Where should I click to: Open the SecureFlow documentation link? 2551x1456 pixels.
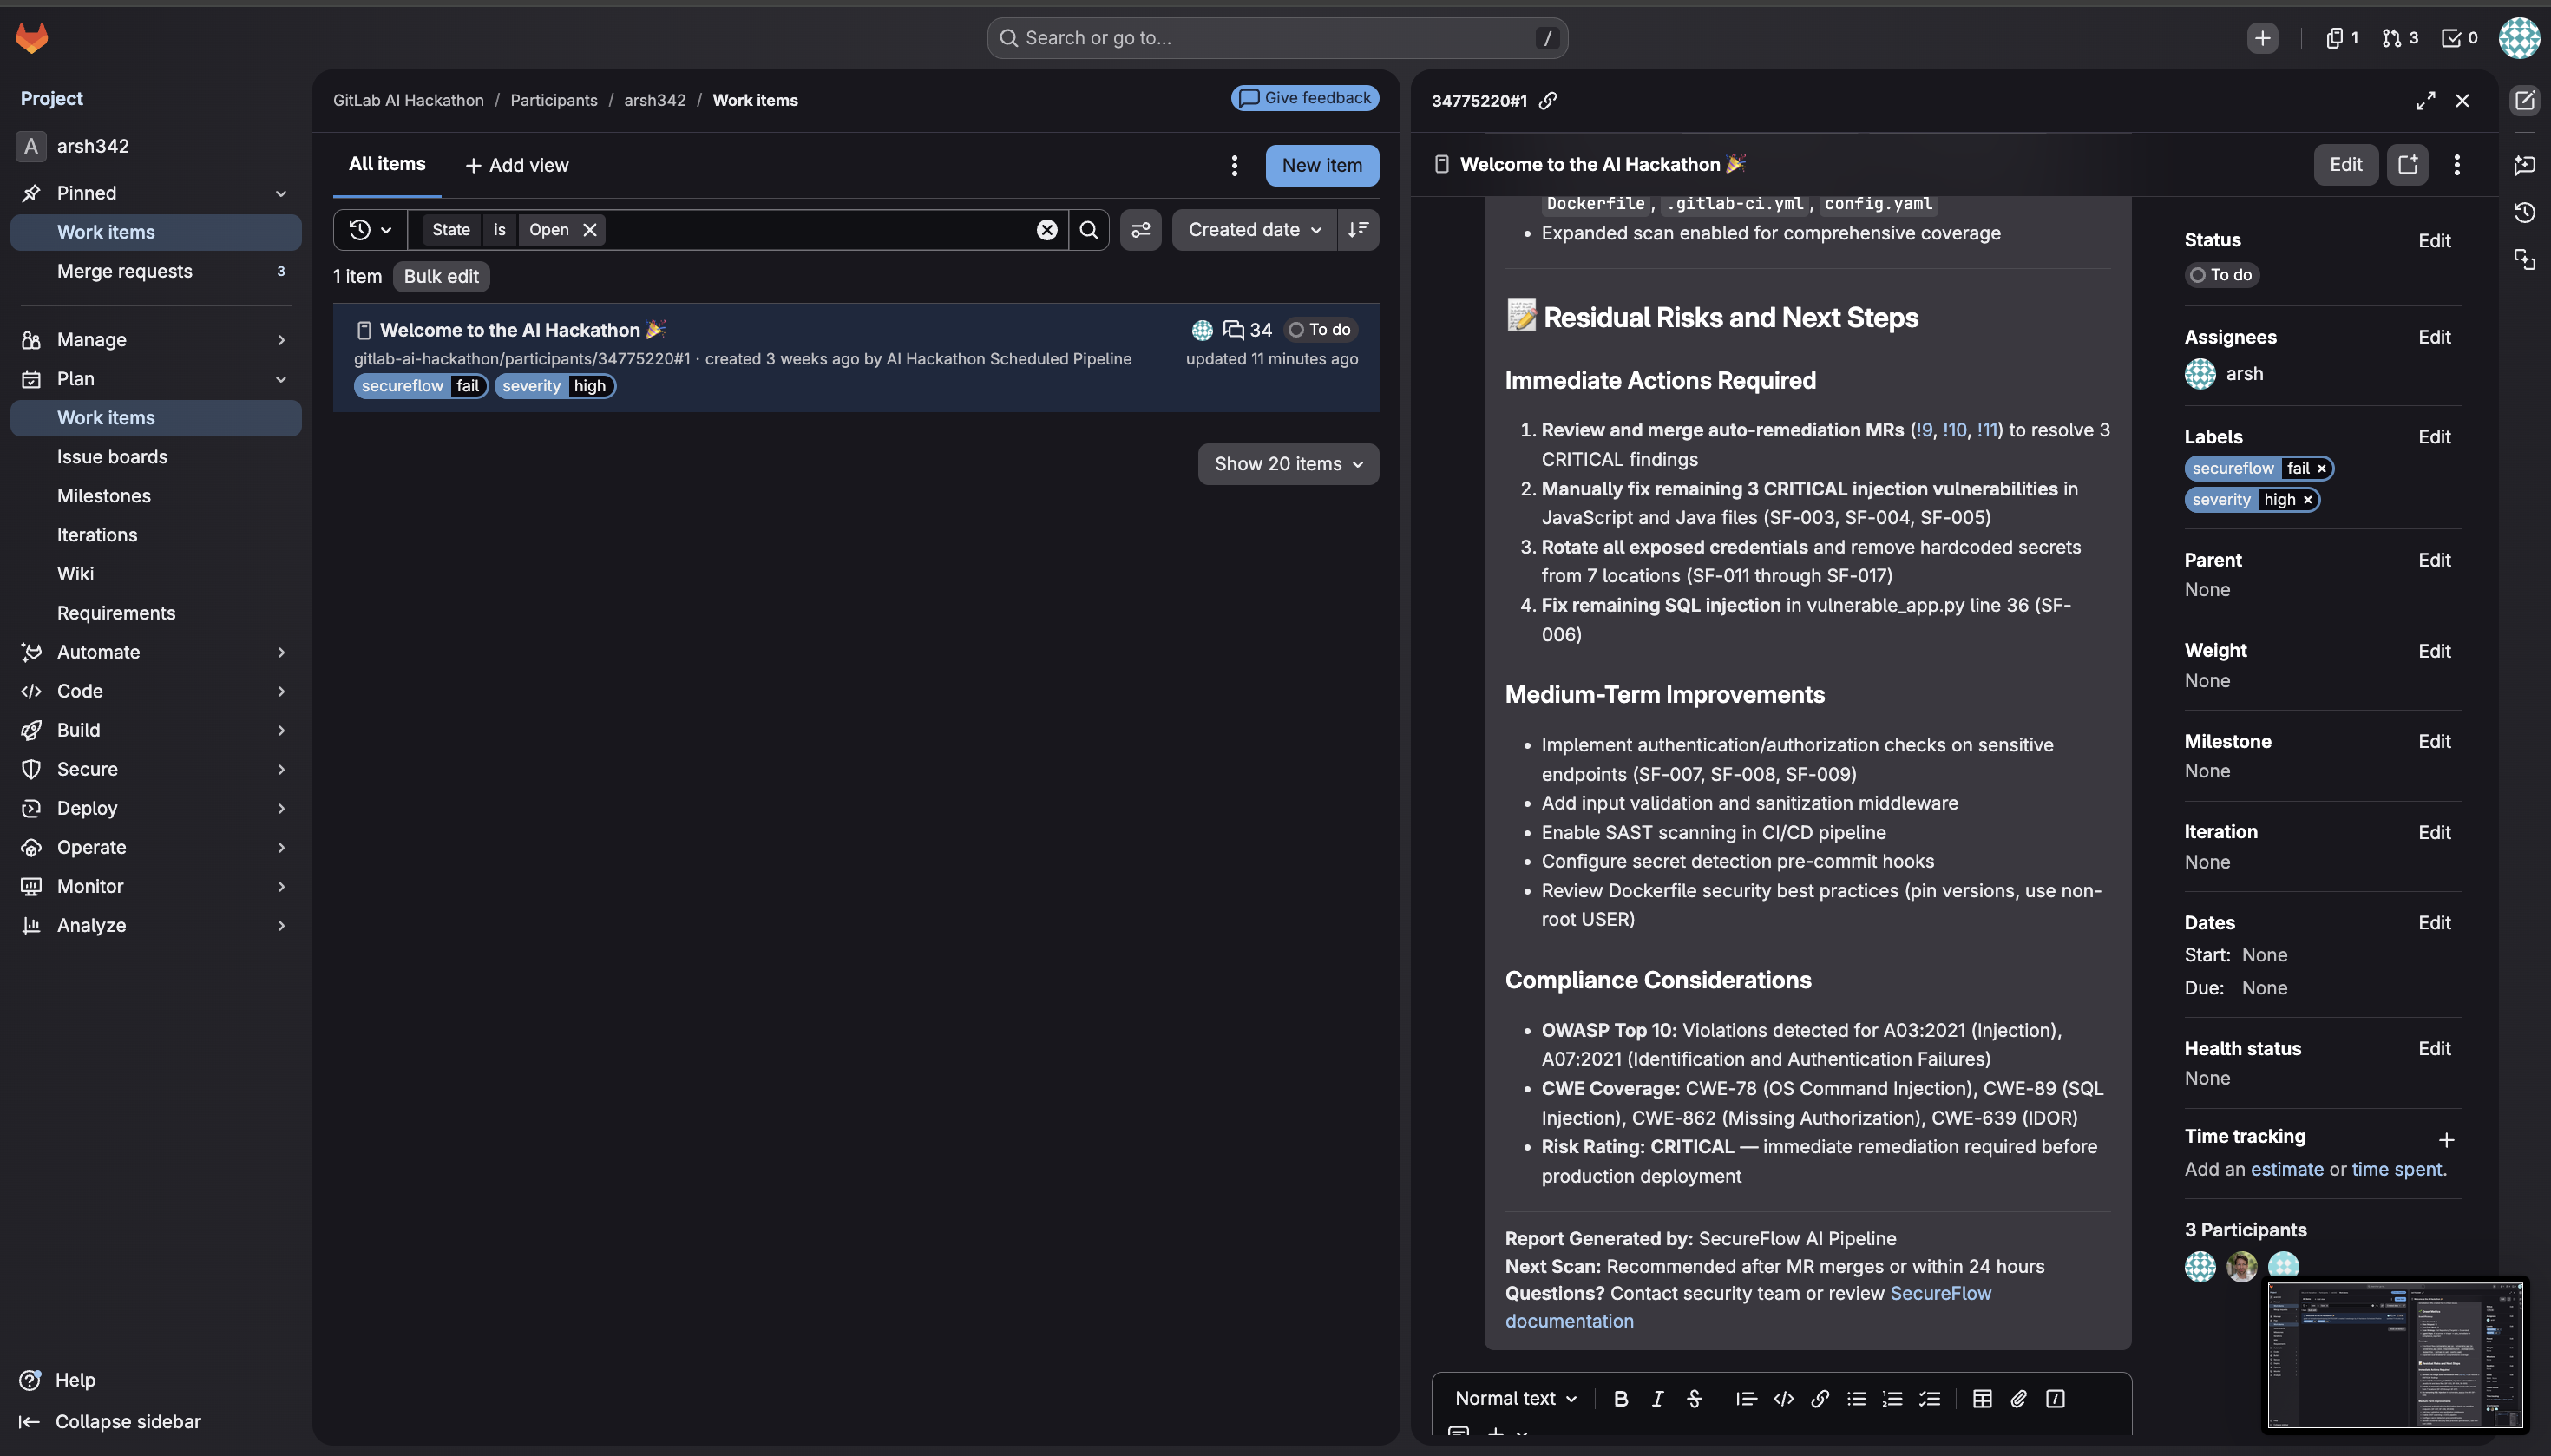point(1939,1294)
